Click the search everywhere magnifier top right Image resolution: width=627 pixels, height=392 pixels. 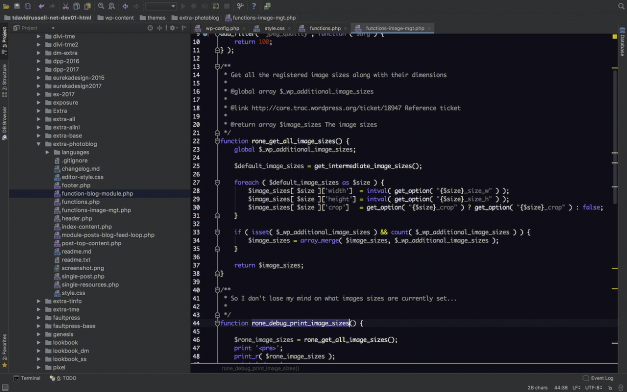(x=621, y=6)
